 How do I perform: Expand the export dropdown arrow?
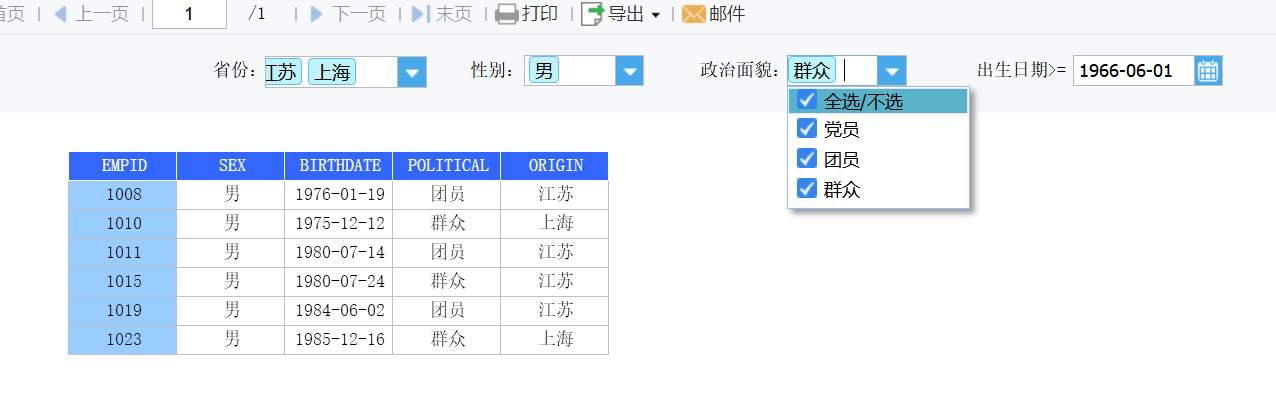coord(656,15)
